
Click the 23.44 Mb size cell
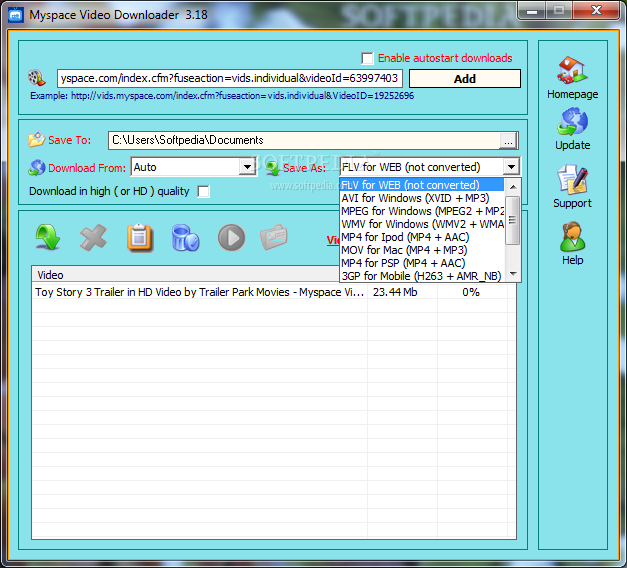[402, 292]
